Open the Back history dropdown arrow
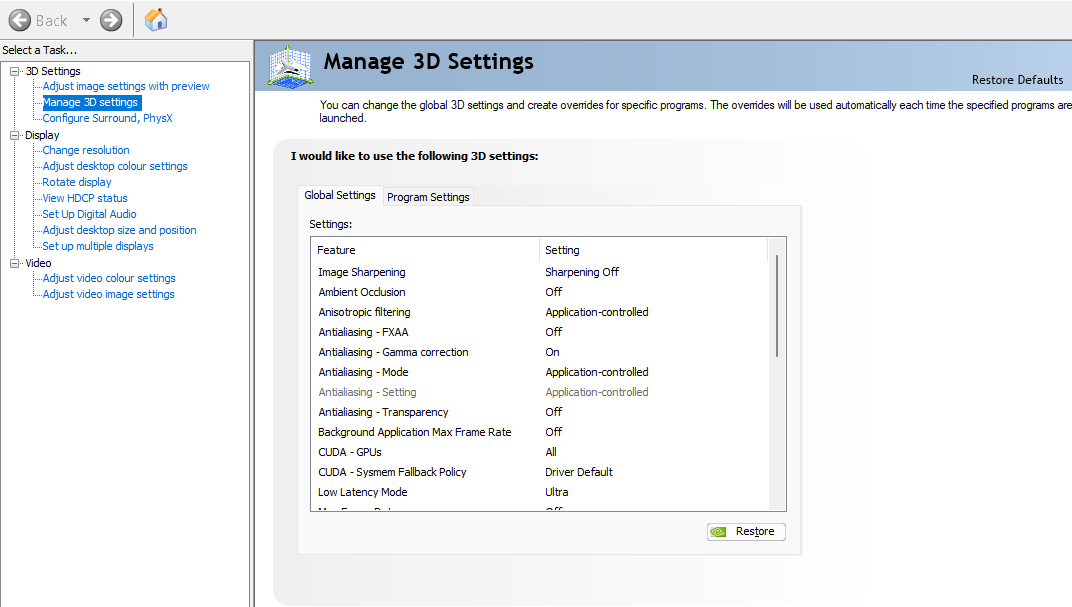 (86, 21)
